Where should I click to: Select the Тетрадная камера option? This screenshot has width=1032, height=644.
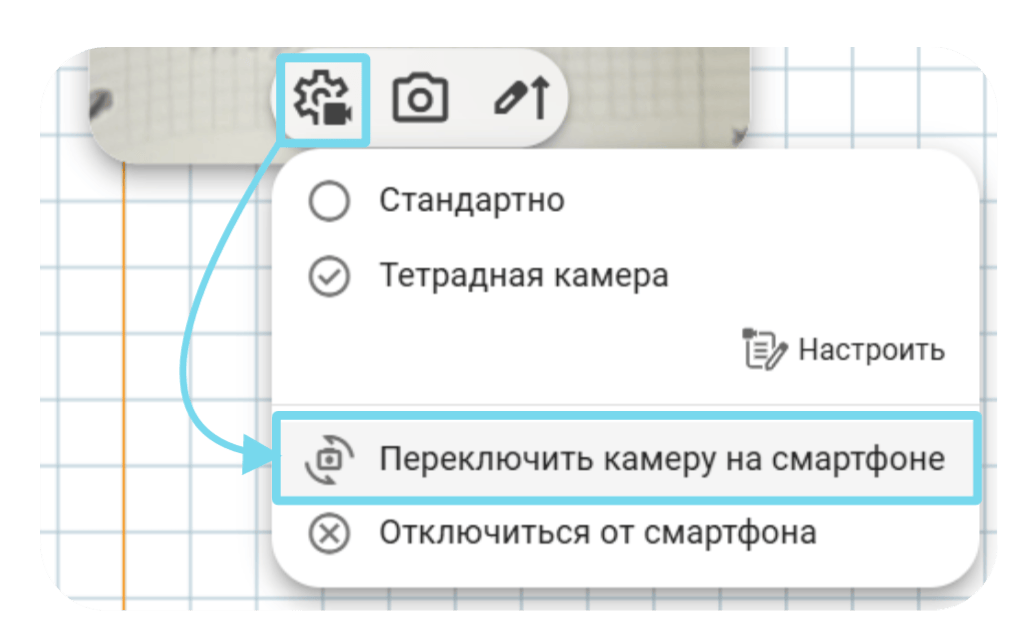(488, 276)
